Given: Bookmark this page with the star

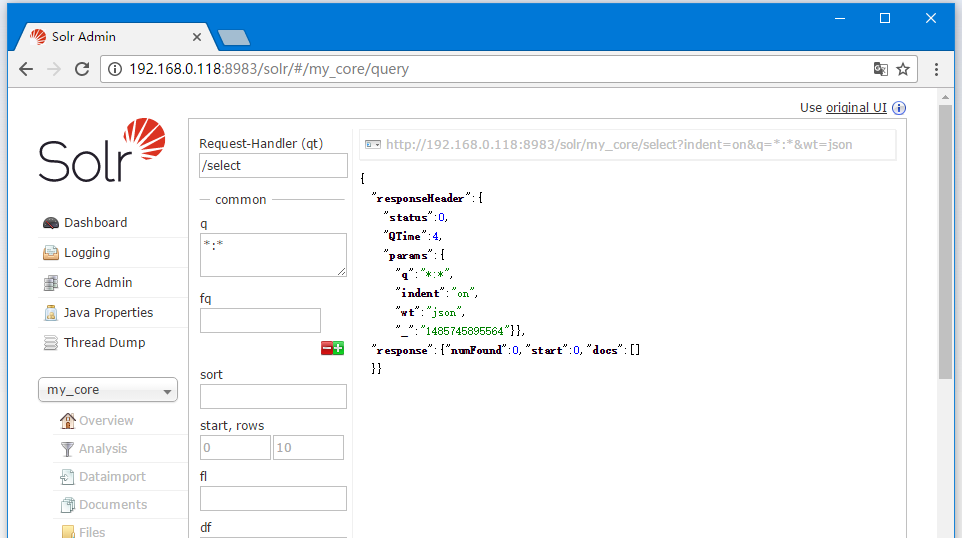Looking at the screenshot, I should point(903,69).
